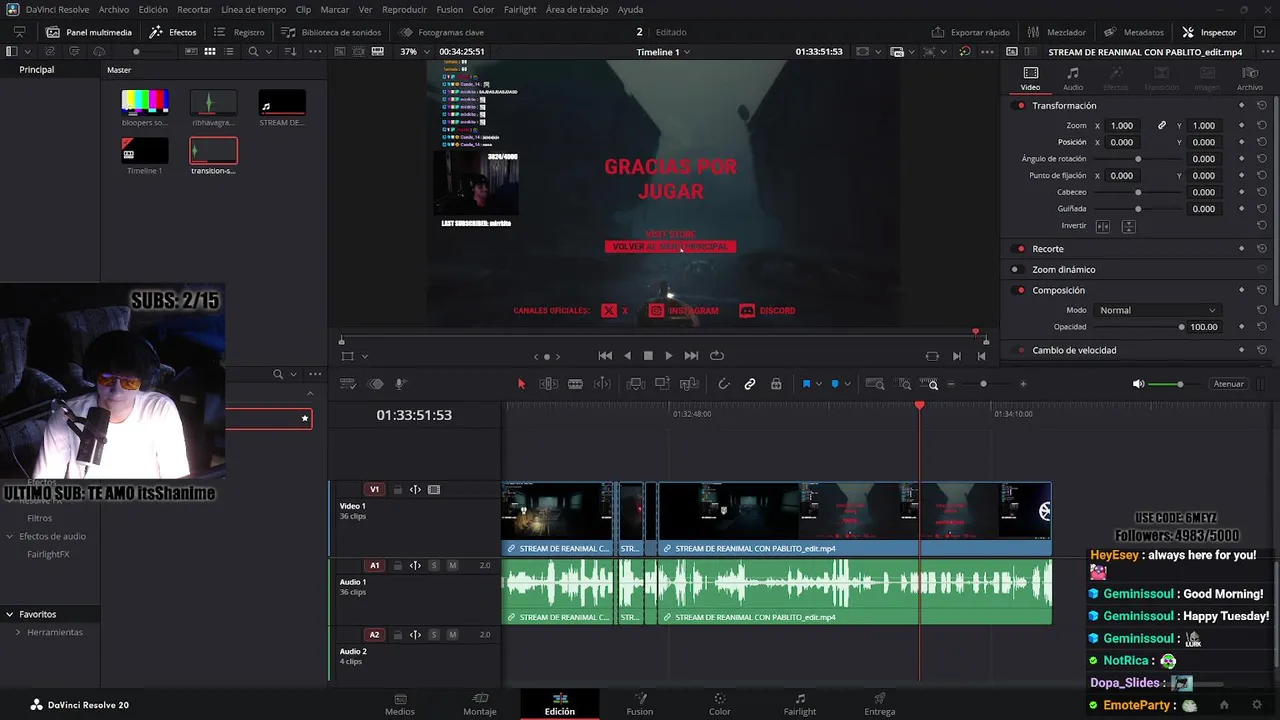The width and height of the screenshot is (1280, 720).
Task: Select the Timeline 1 thumbnail in media pool
Action: [x=145, y=151]
